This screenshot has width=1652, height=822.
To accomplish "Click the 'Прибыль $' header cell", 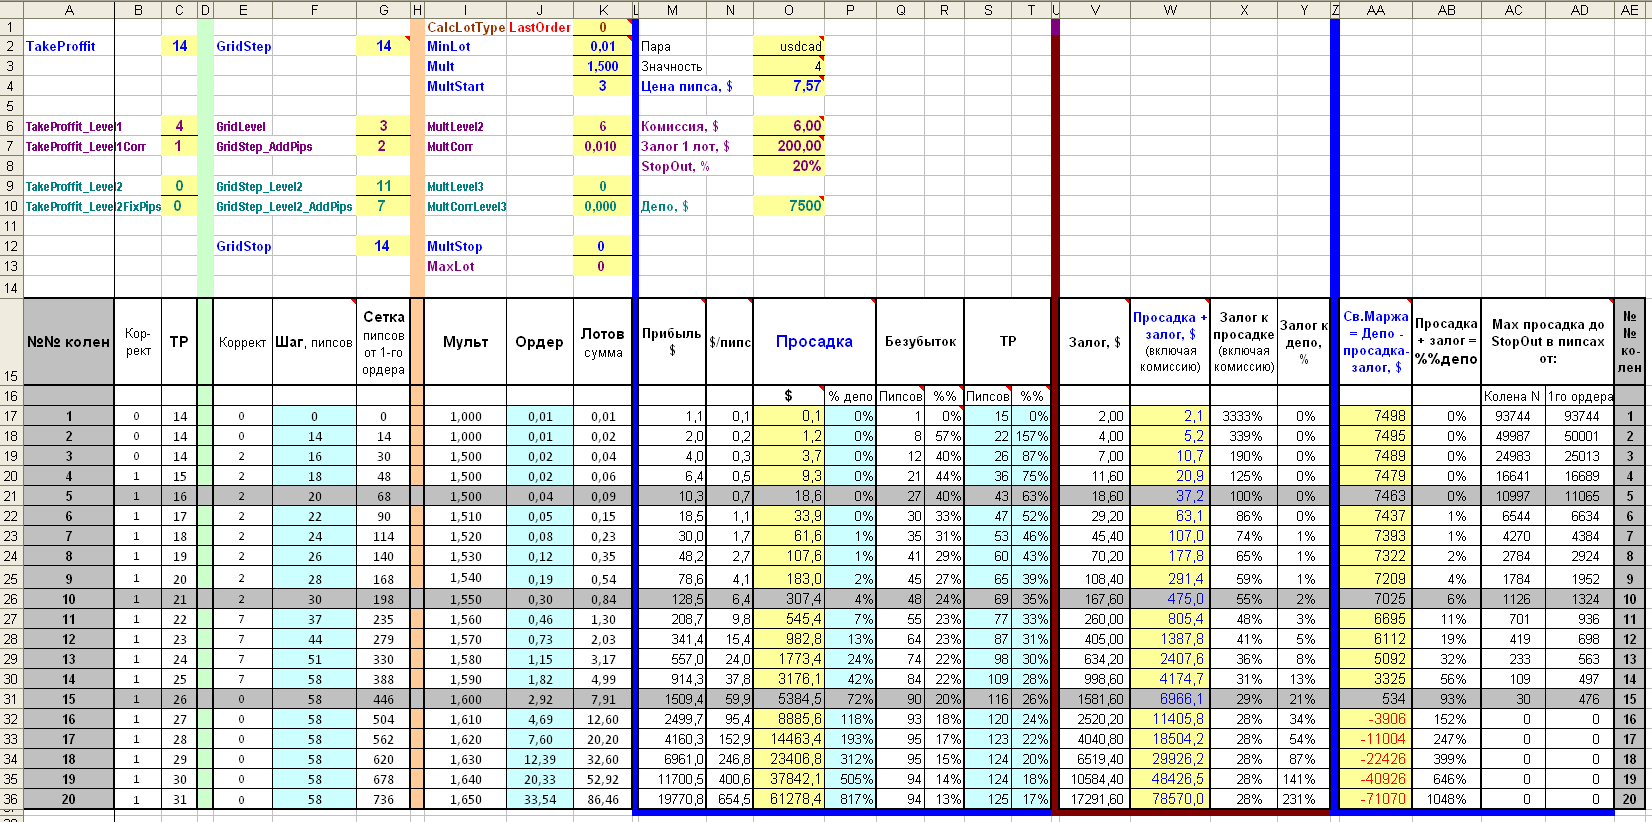I will pos(672,341).
